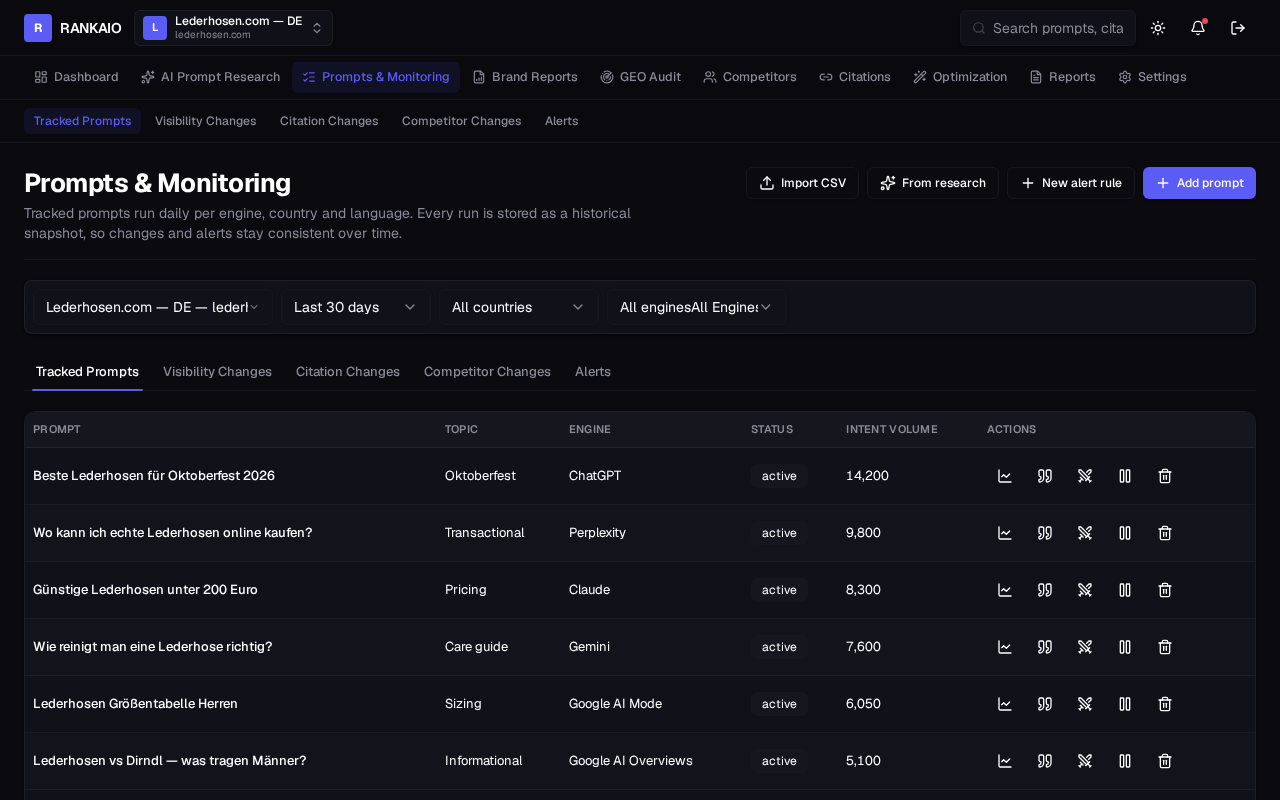1280x800 pixels.
Task: Open competitors for Lederhosen vs Dirndl prompt
Action: (1085, 761)
